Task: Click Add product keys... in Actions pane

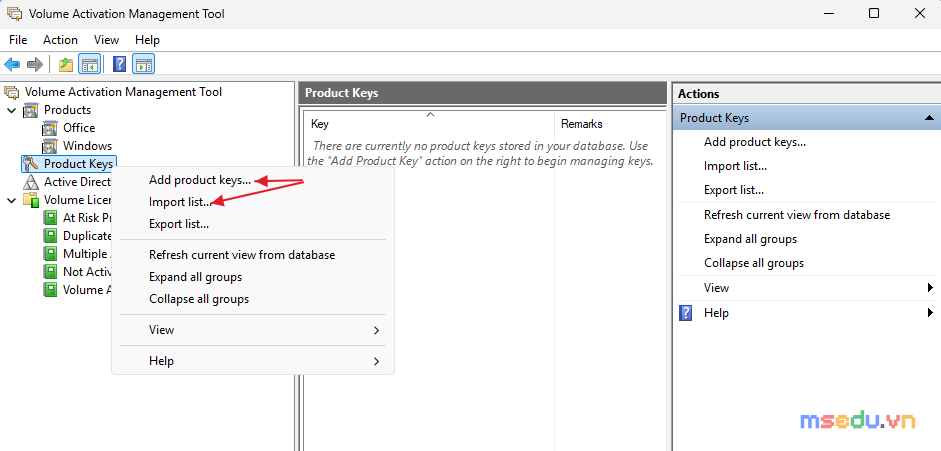Action: pos(754,142)
